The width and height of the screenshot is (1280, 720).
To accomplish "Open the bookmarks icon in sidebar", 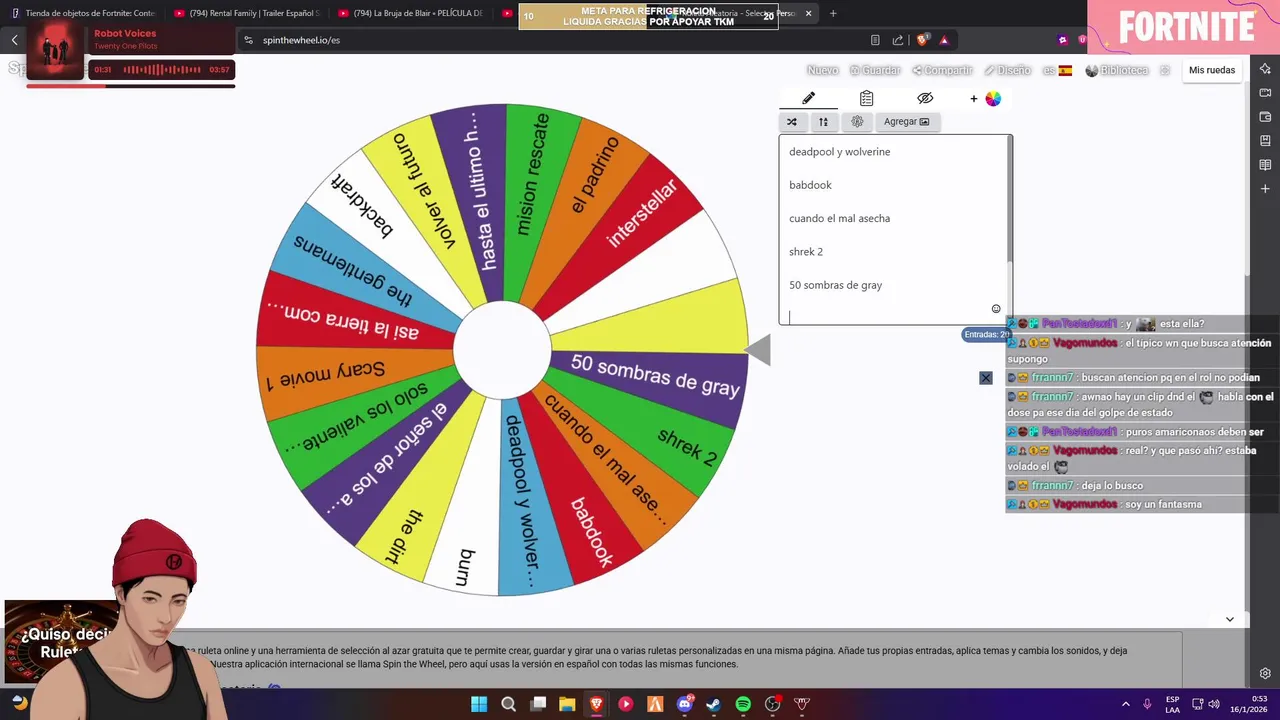I will pyautogui.click(x=1265, y=141).
